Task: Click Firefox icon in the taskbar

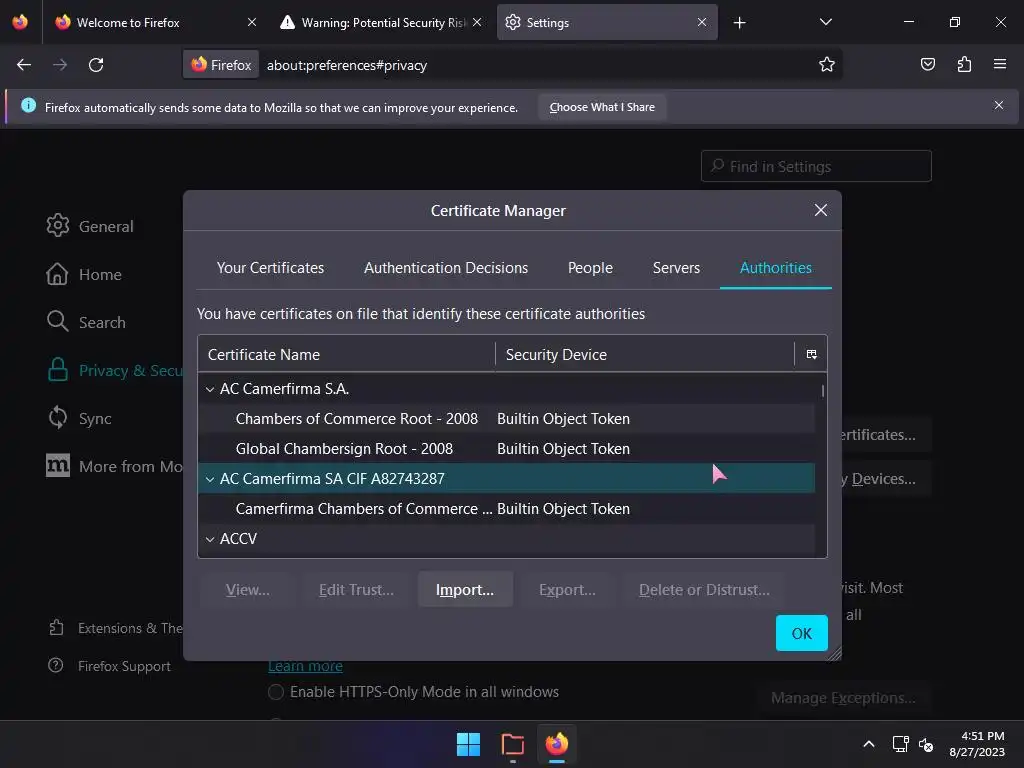Action: pyautogui.click(x=556, y=744)
